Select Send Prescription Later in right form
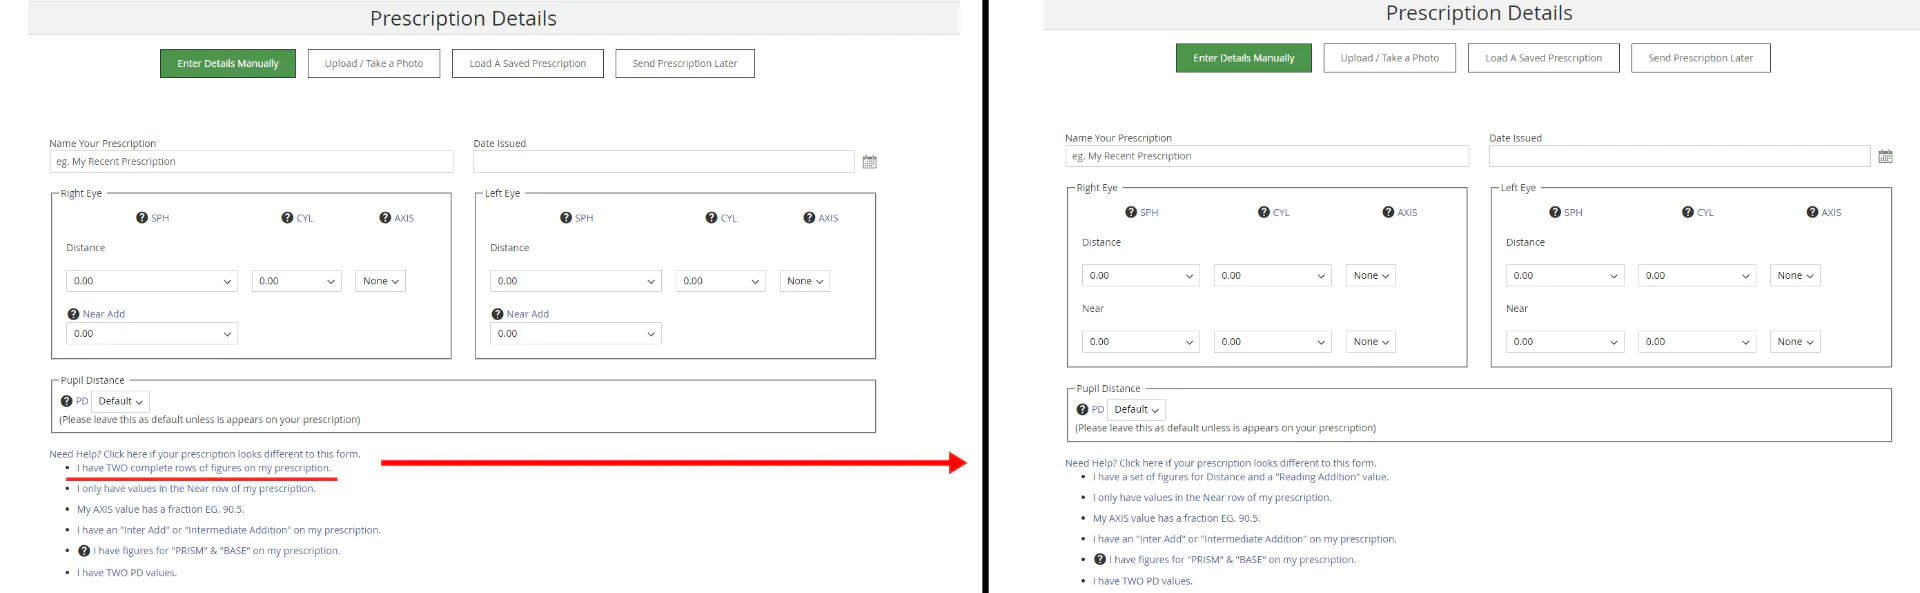The height and width of the screenshot is (593, 1920). coord(1701,58)
